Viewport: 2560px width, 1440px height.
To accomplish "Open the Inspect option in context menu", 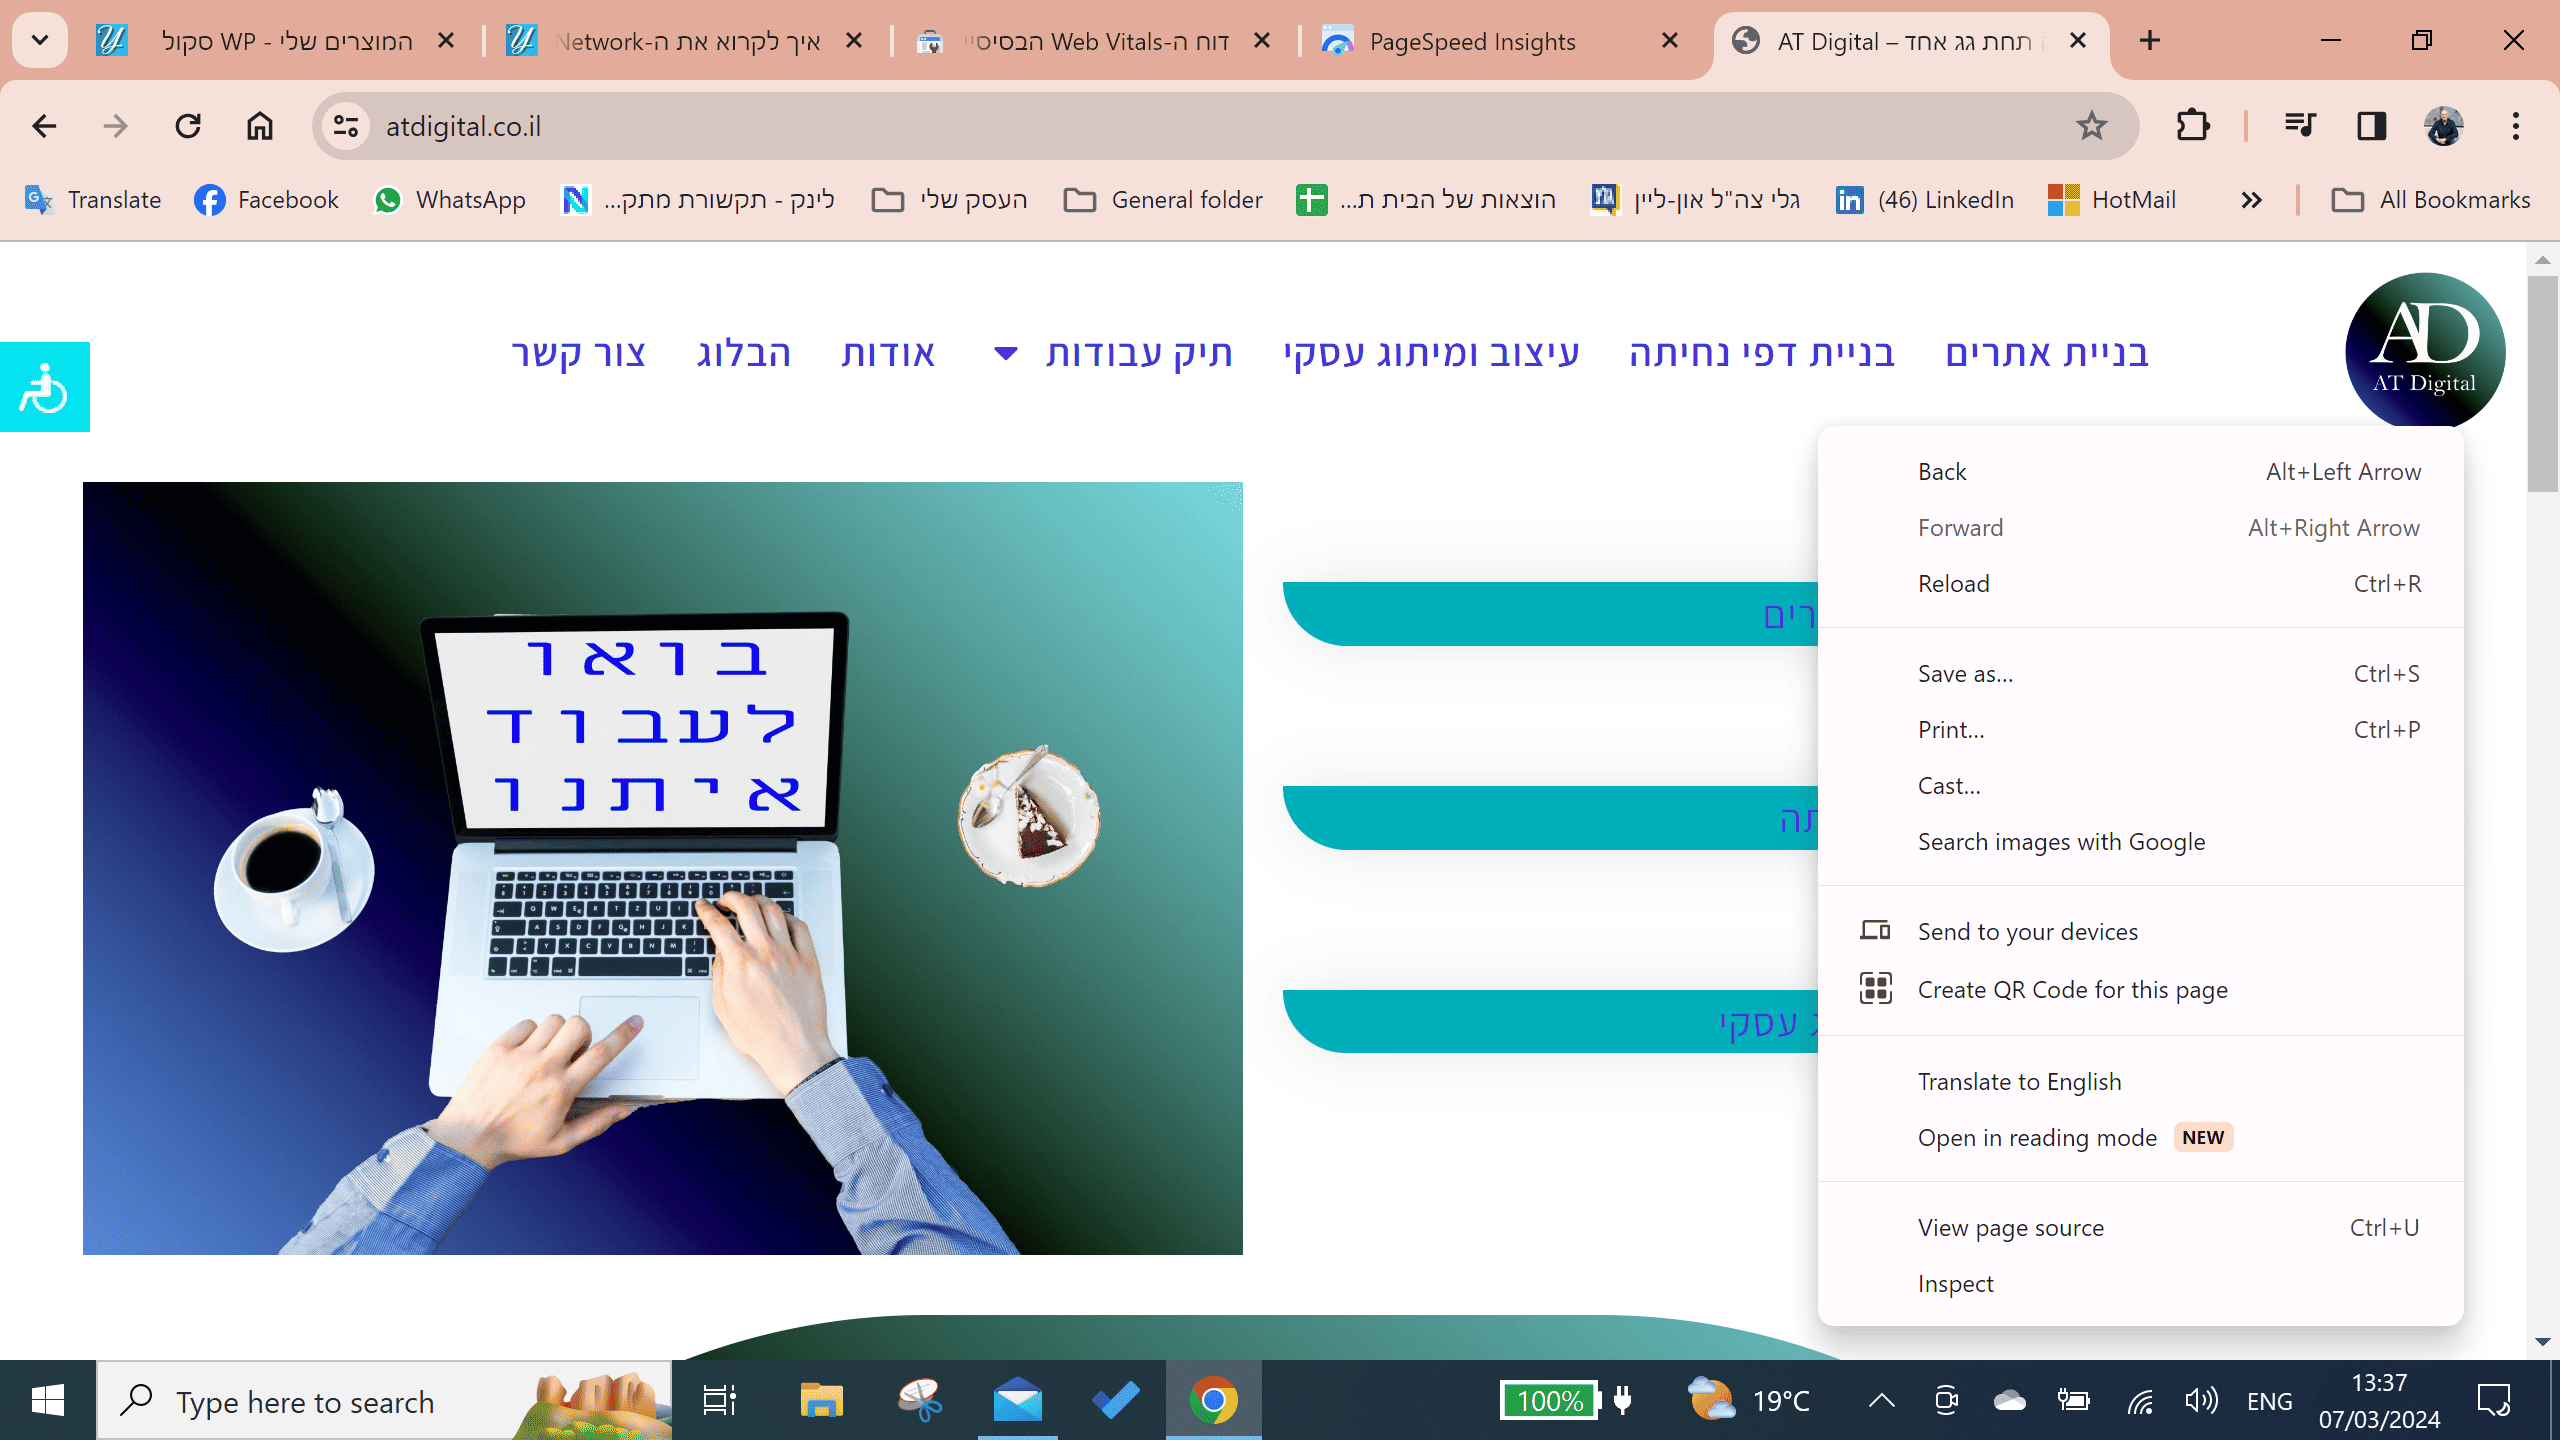I will (x=1955, y=1282).
